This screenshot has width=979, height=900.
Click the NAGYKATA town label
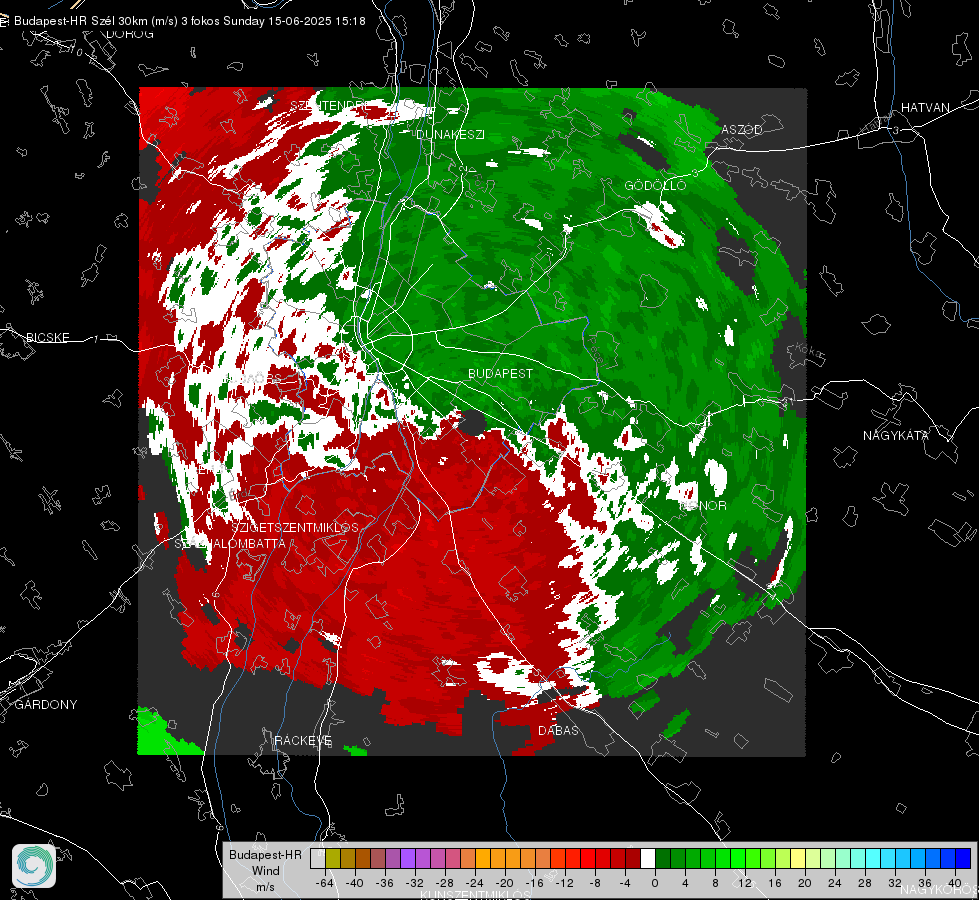click(895, 436)
